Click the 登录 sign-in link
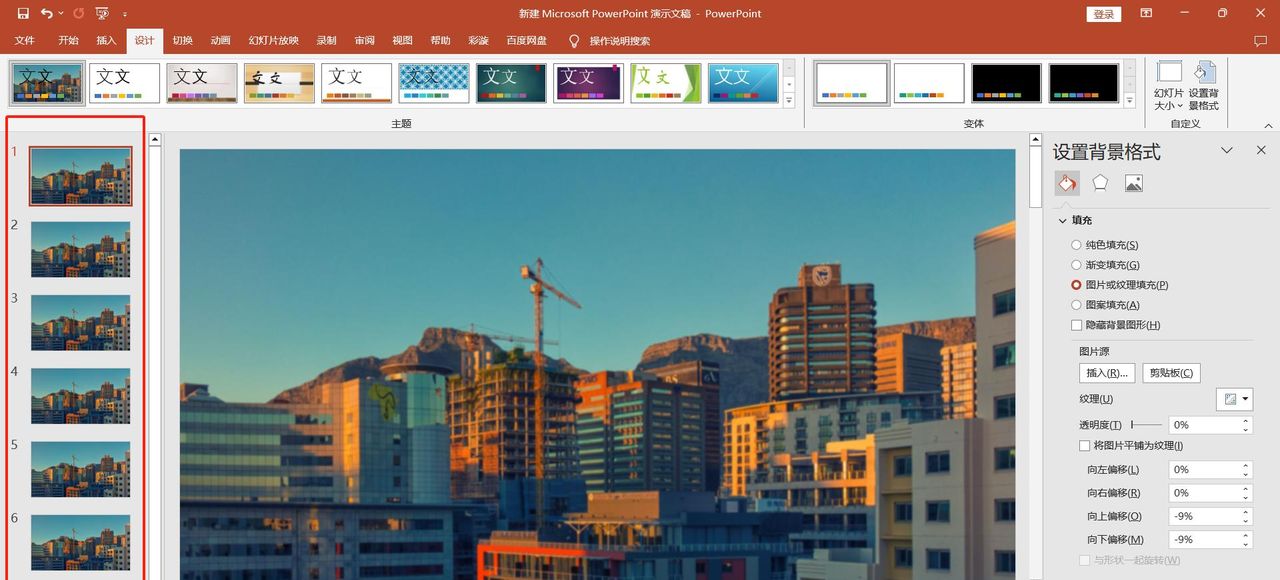The height and width of the screenshot is (580, 1280). pos(1103,14)
